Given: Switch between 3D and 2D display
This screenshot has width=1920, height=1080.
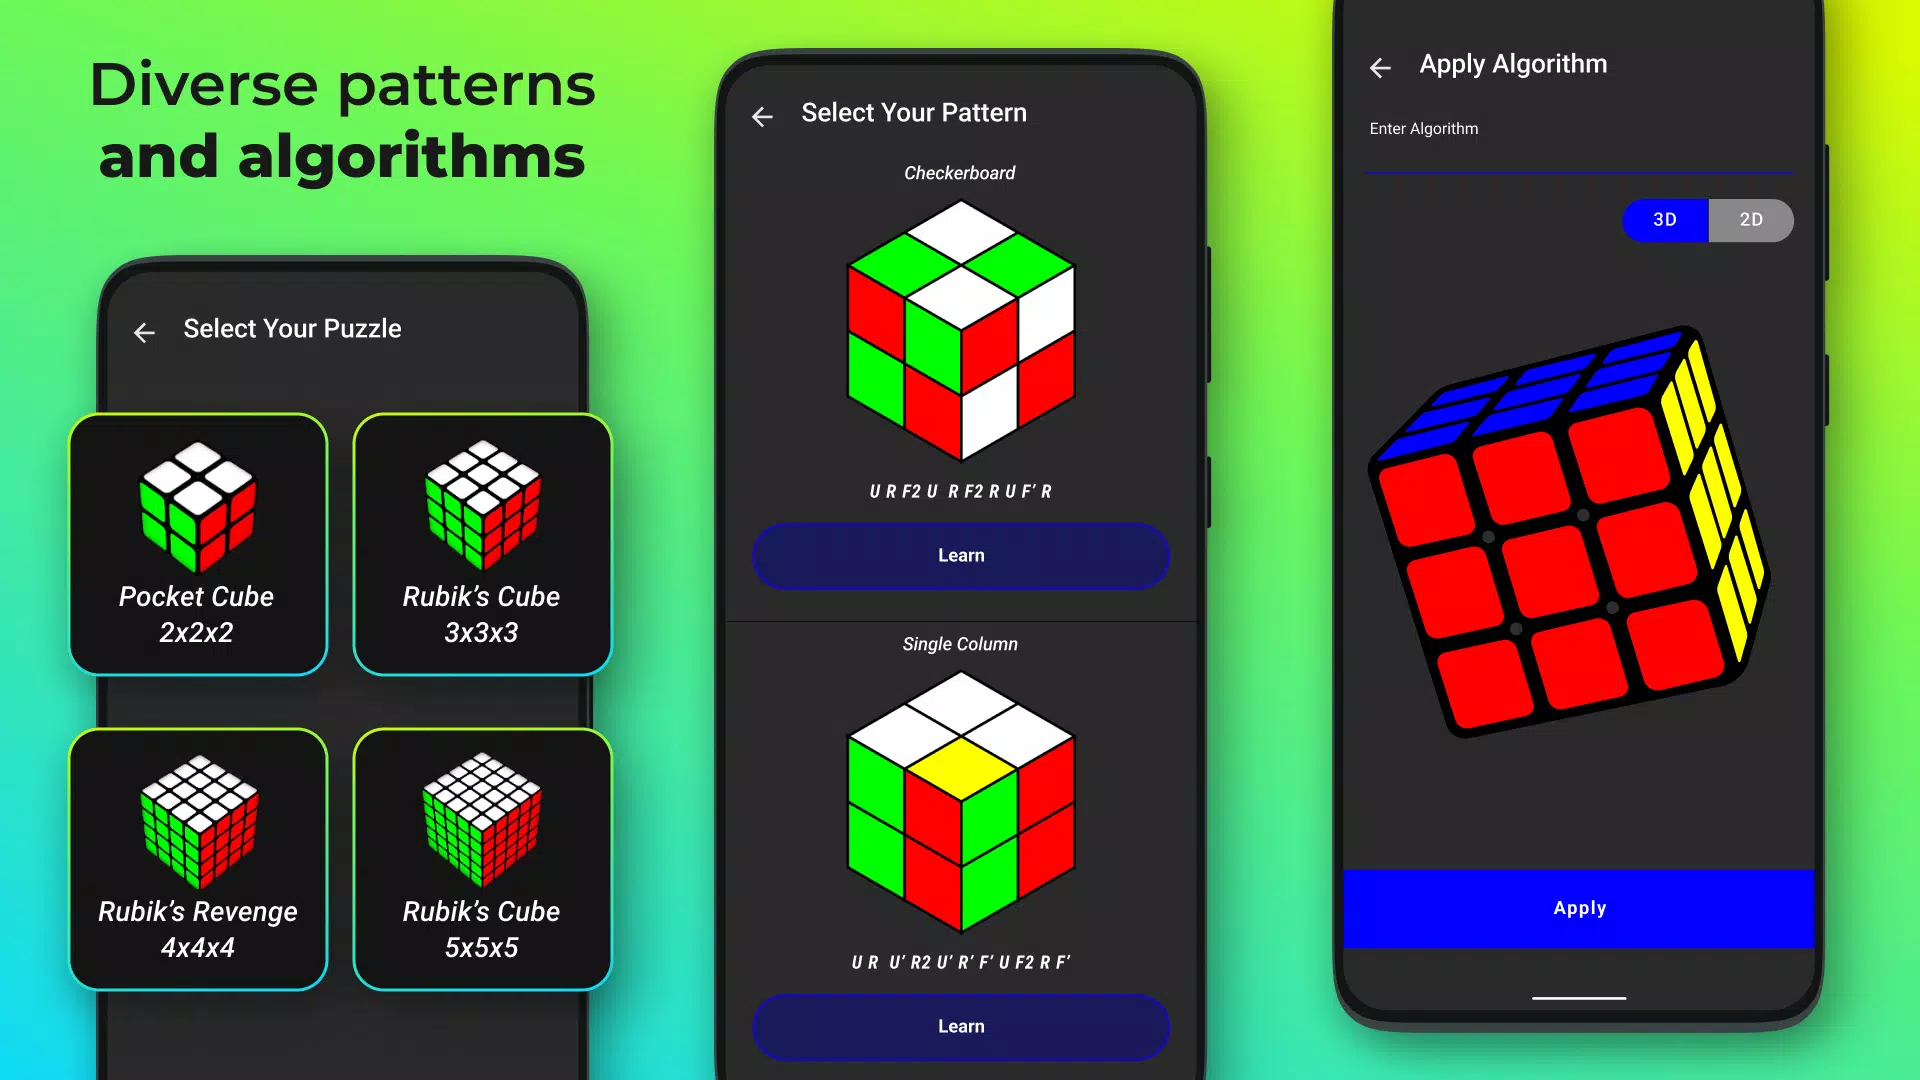Looking at the screenshot, I should click(1708, 220).
